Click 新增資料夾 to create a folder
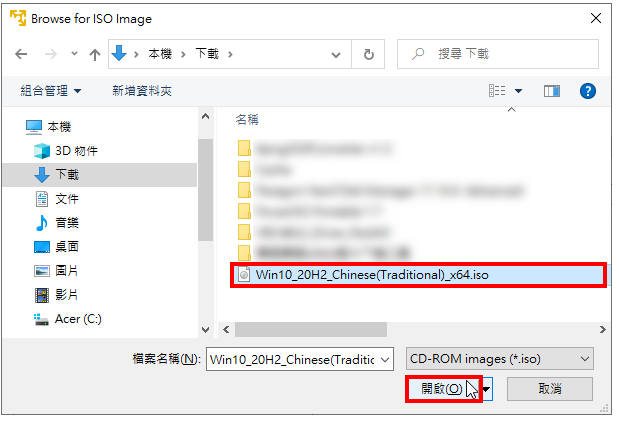Viewport: 619px width, 426px height. point(142,91)
